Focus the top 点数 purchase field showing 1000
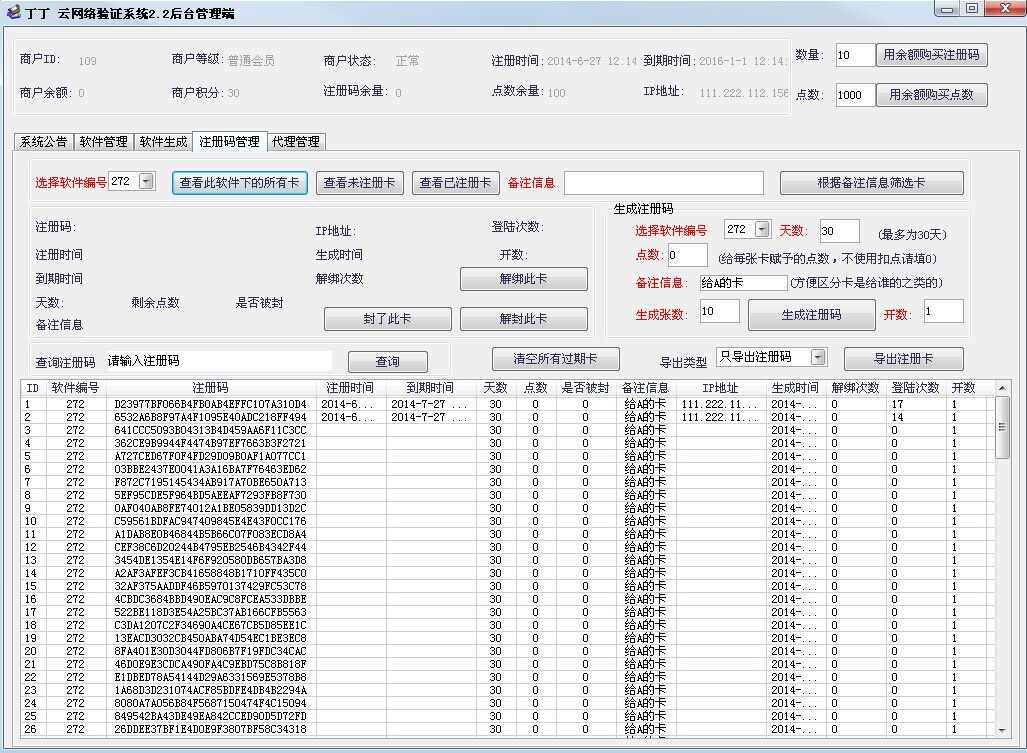 [855, 95]
